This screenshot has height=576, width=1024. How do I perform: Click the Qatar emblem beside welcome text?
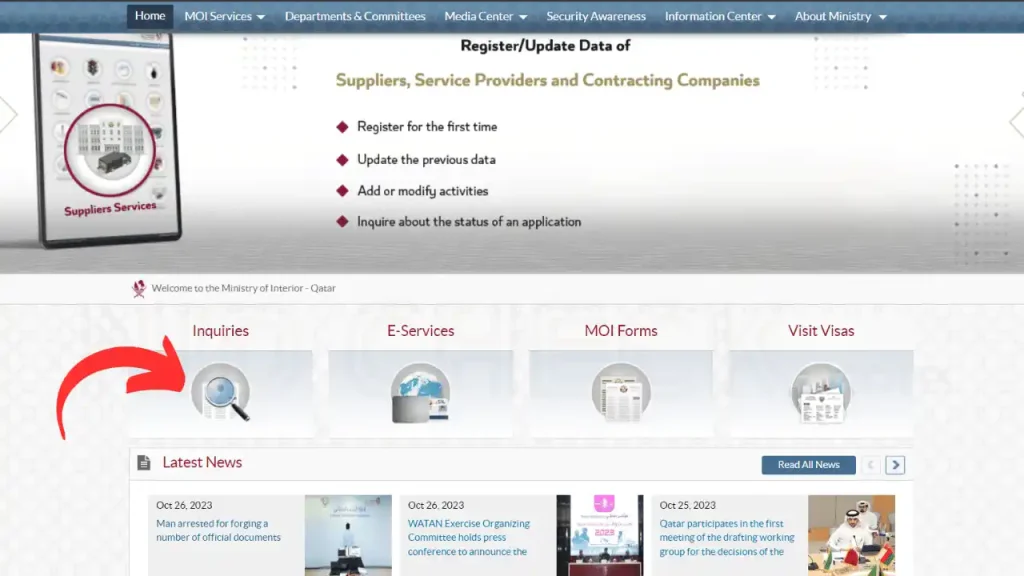click(139, 288)
